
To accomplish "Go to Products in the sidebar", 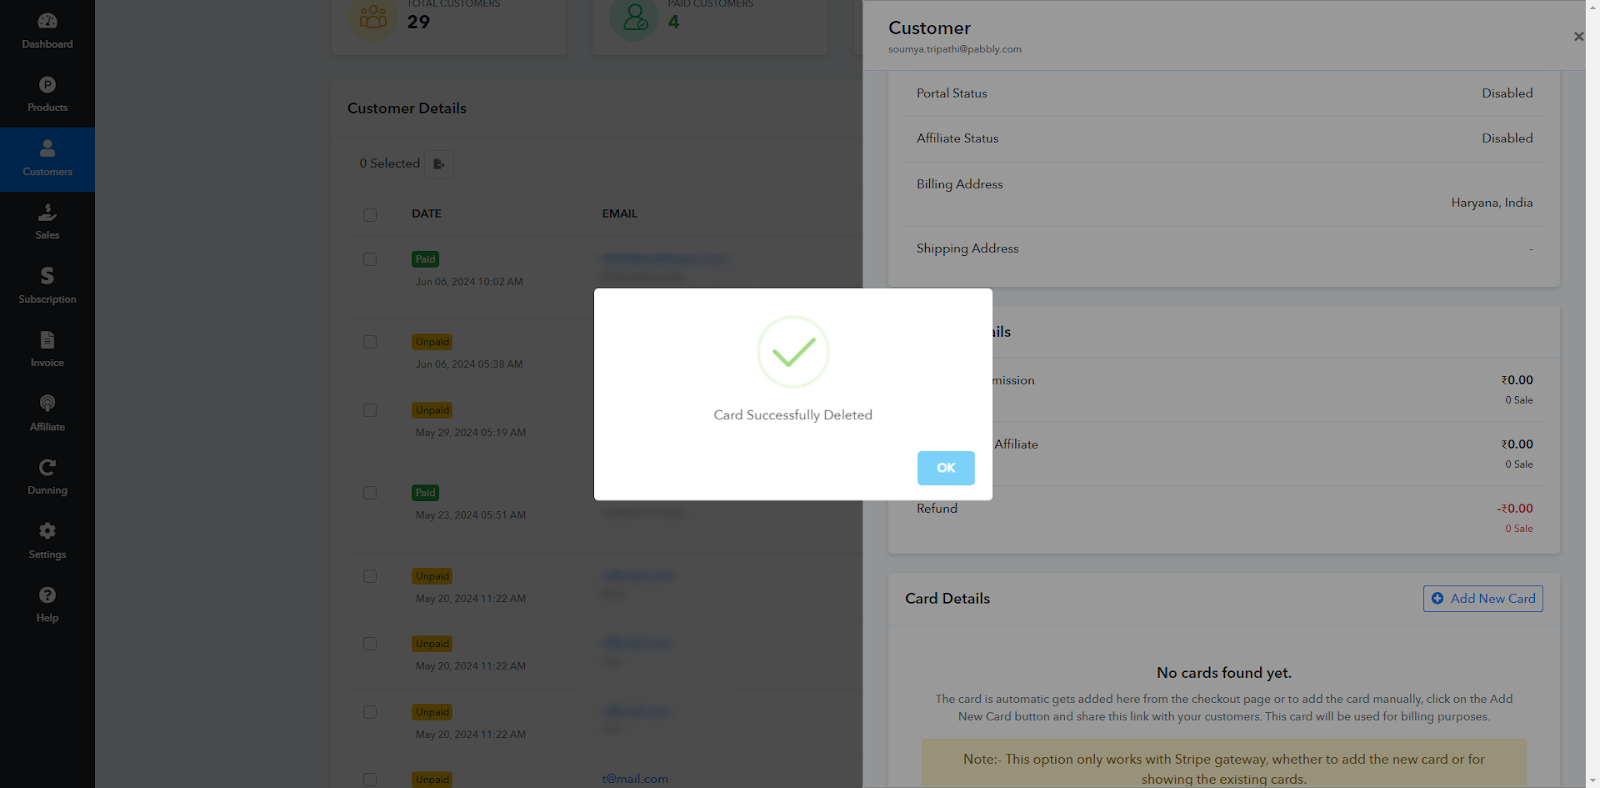I will click(x=47, y=95).
